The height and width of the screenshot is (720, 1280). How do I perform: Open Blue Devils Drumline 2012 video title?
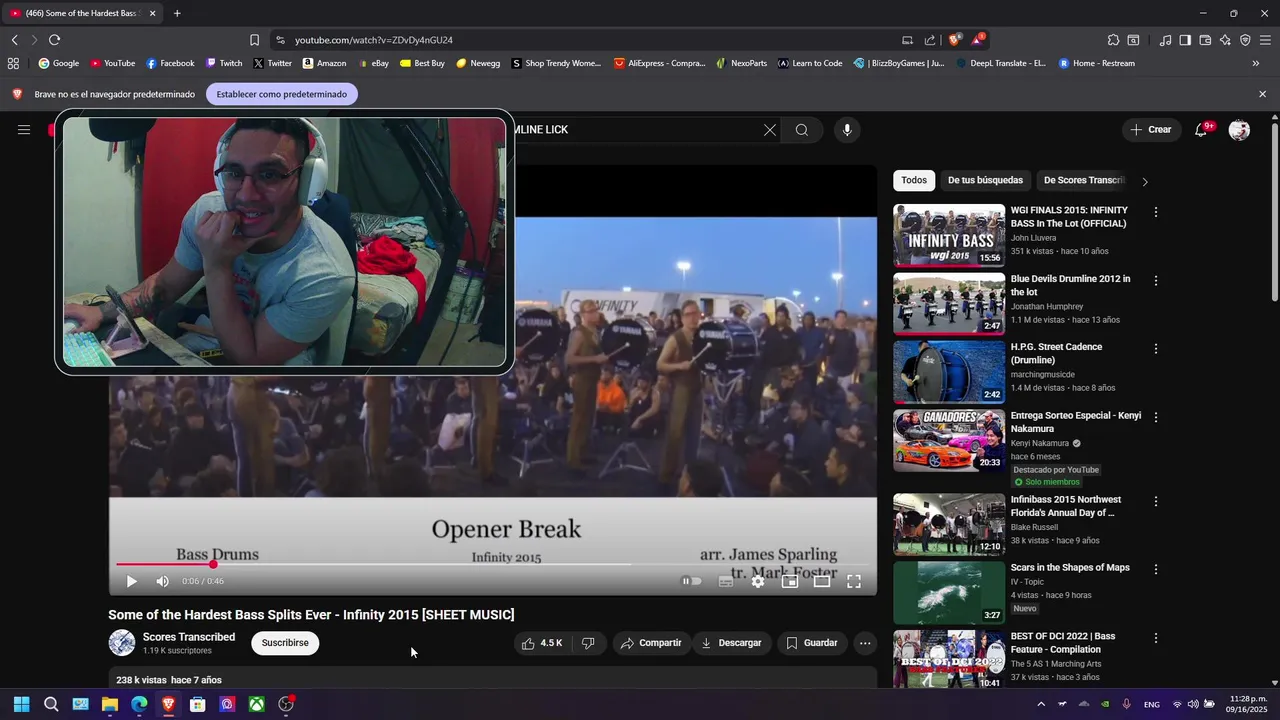[x=1070, y=285]
